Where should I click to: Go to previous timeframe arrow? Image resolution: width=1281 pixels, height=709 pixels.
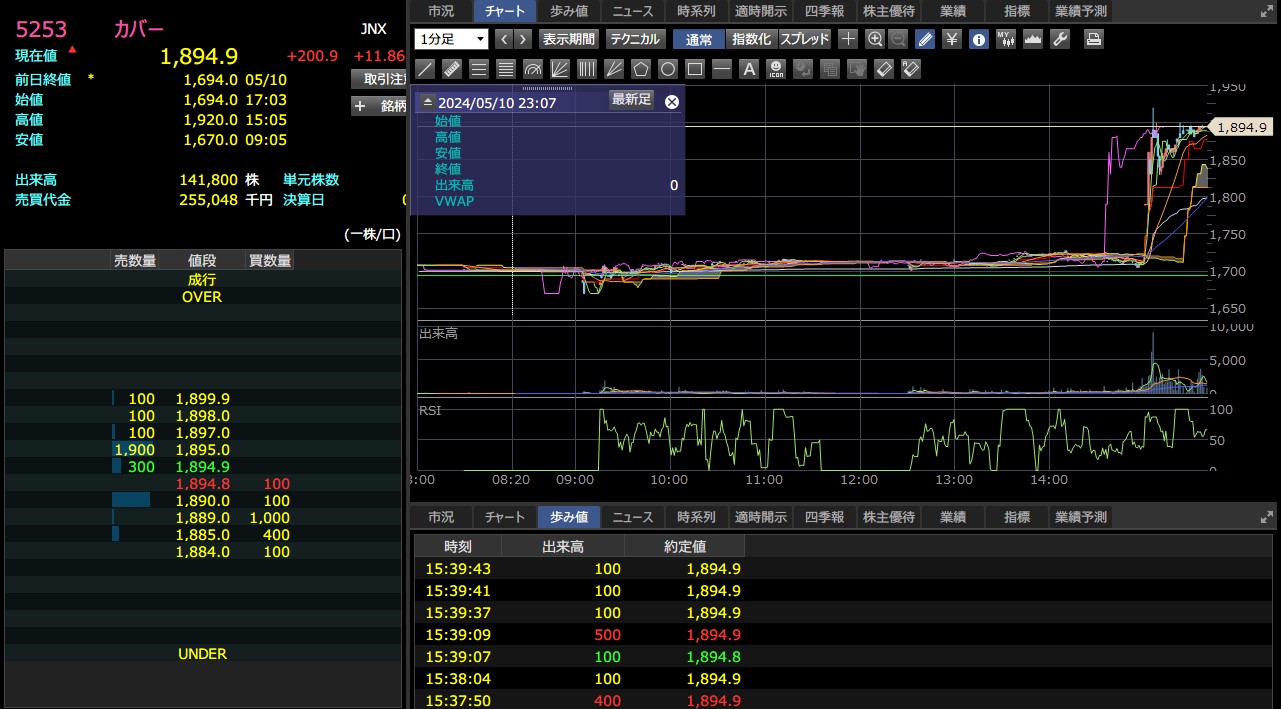(503, 39)
